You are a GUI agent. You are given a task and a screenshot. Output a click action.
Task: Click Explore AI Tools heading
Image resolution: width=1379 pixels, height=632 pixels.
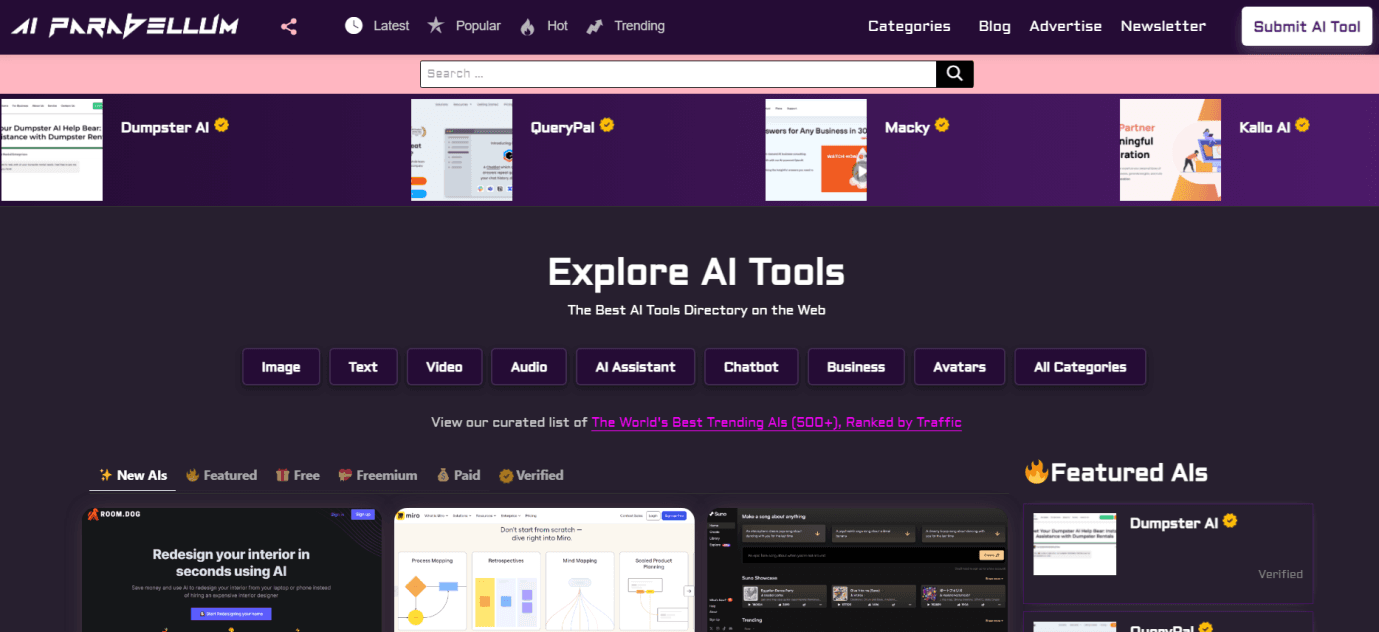coord(696,272)
